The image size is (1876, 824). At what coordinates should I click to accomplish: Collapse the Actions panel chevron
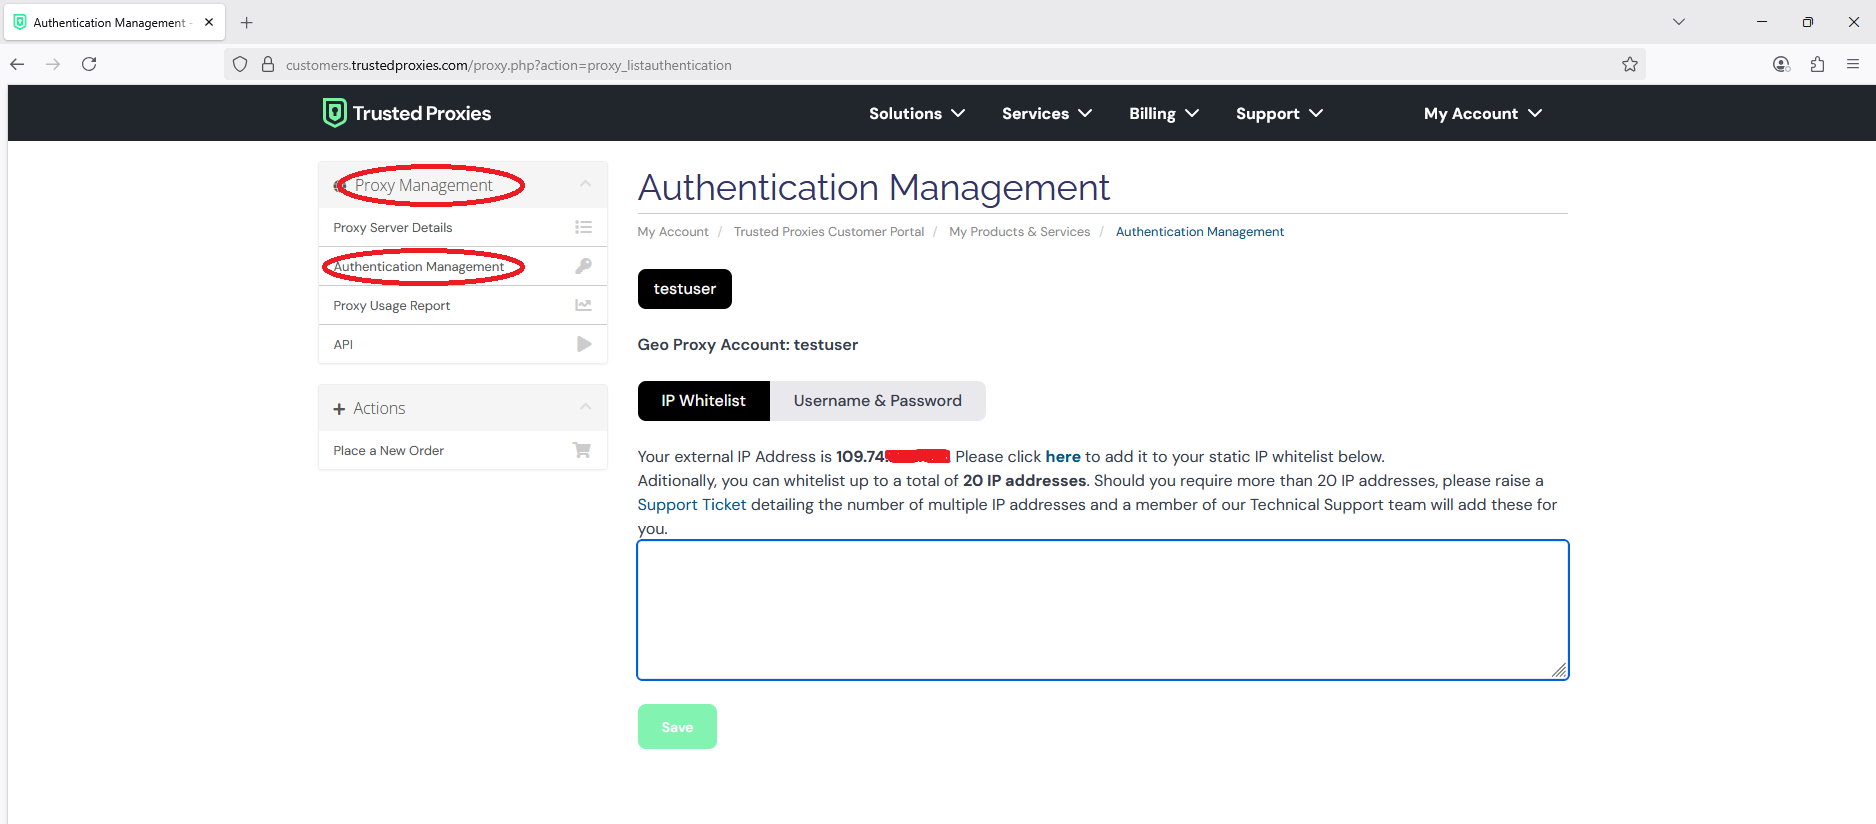[x=586, y=407]
